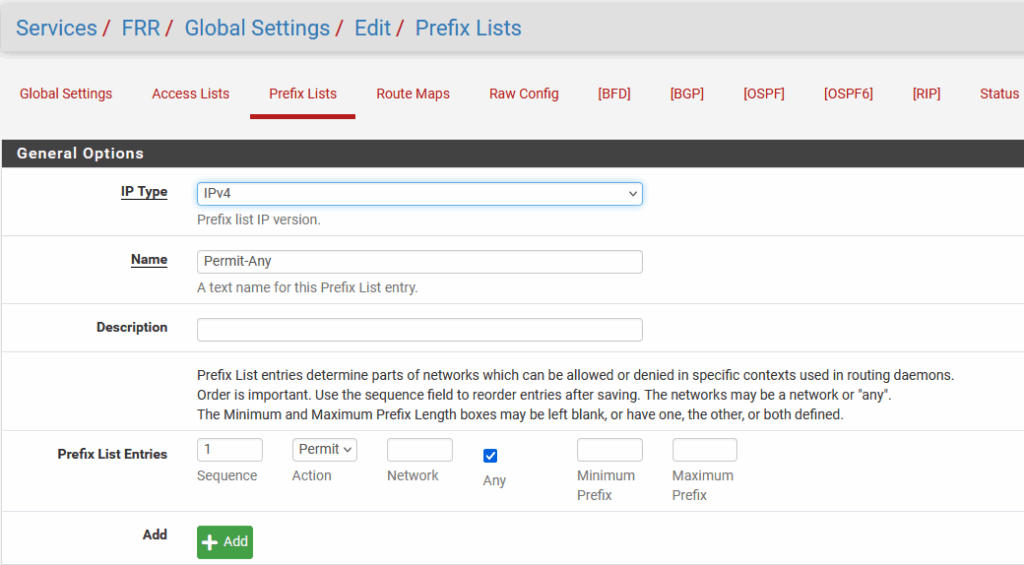Go to the Raw Config tab
Image resolution: width=1024 pixels, height=565 pixels.
tap(523, 94)
